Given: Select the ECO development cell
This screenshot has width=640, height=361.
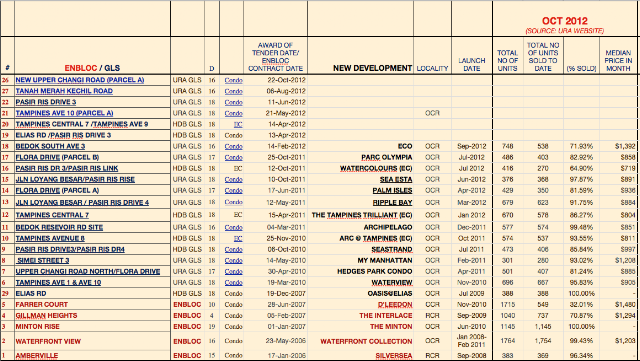Looking at the screenshot, I should [405, 146].
